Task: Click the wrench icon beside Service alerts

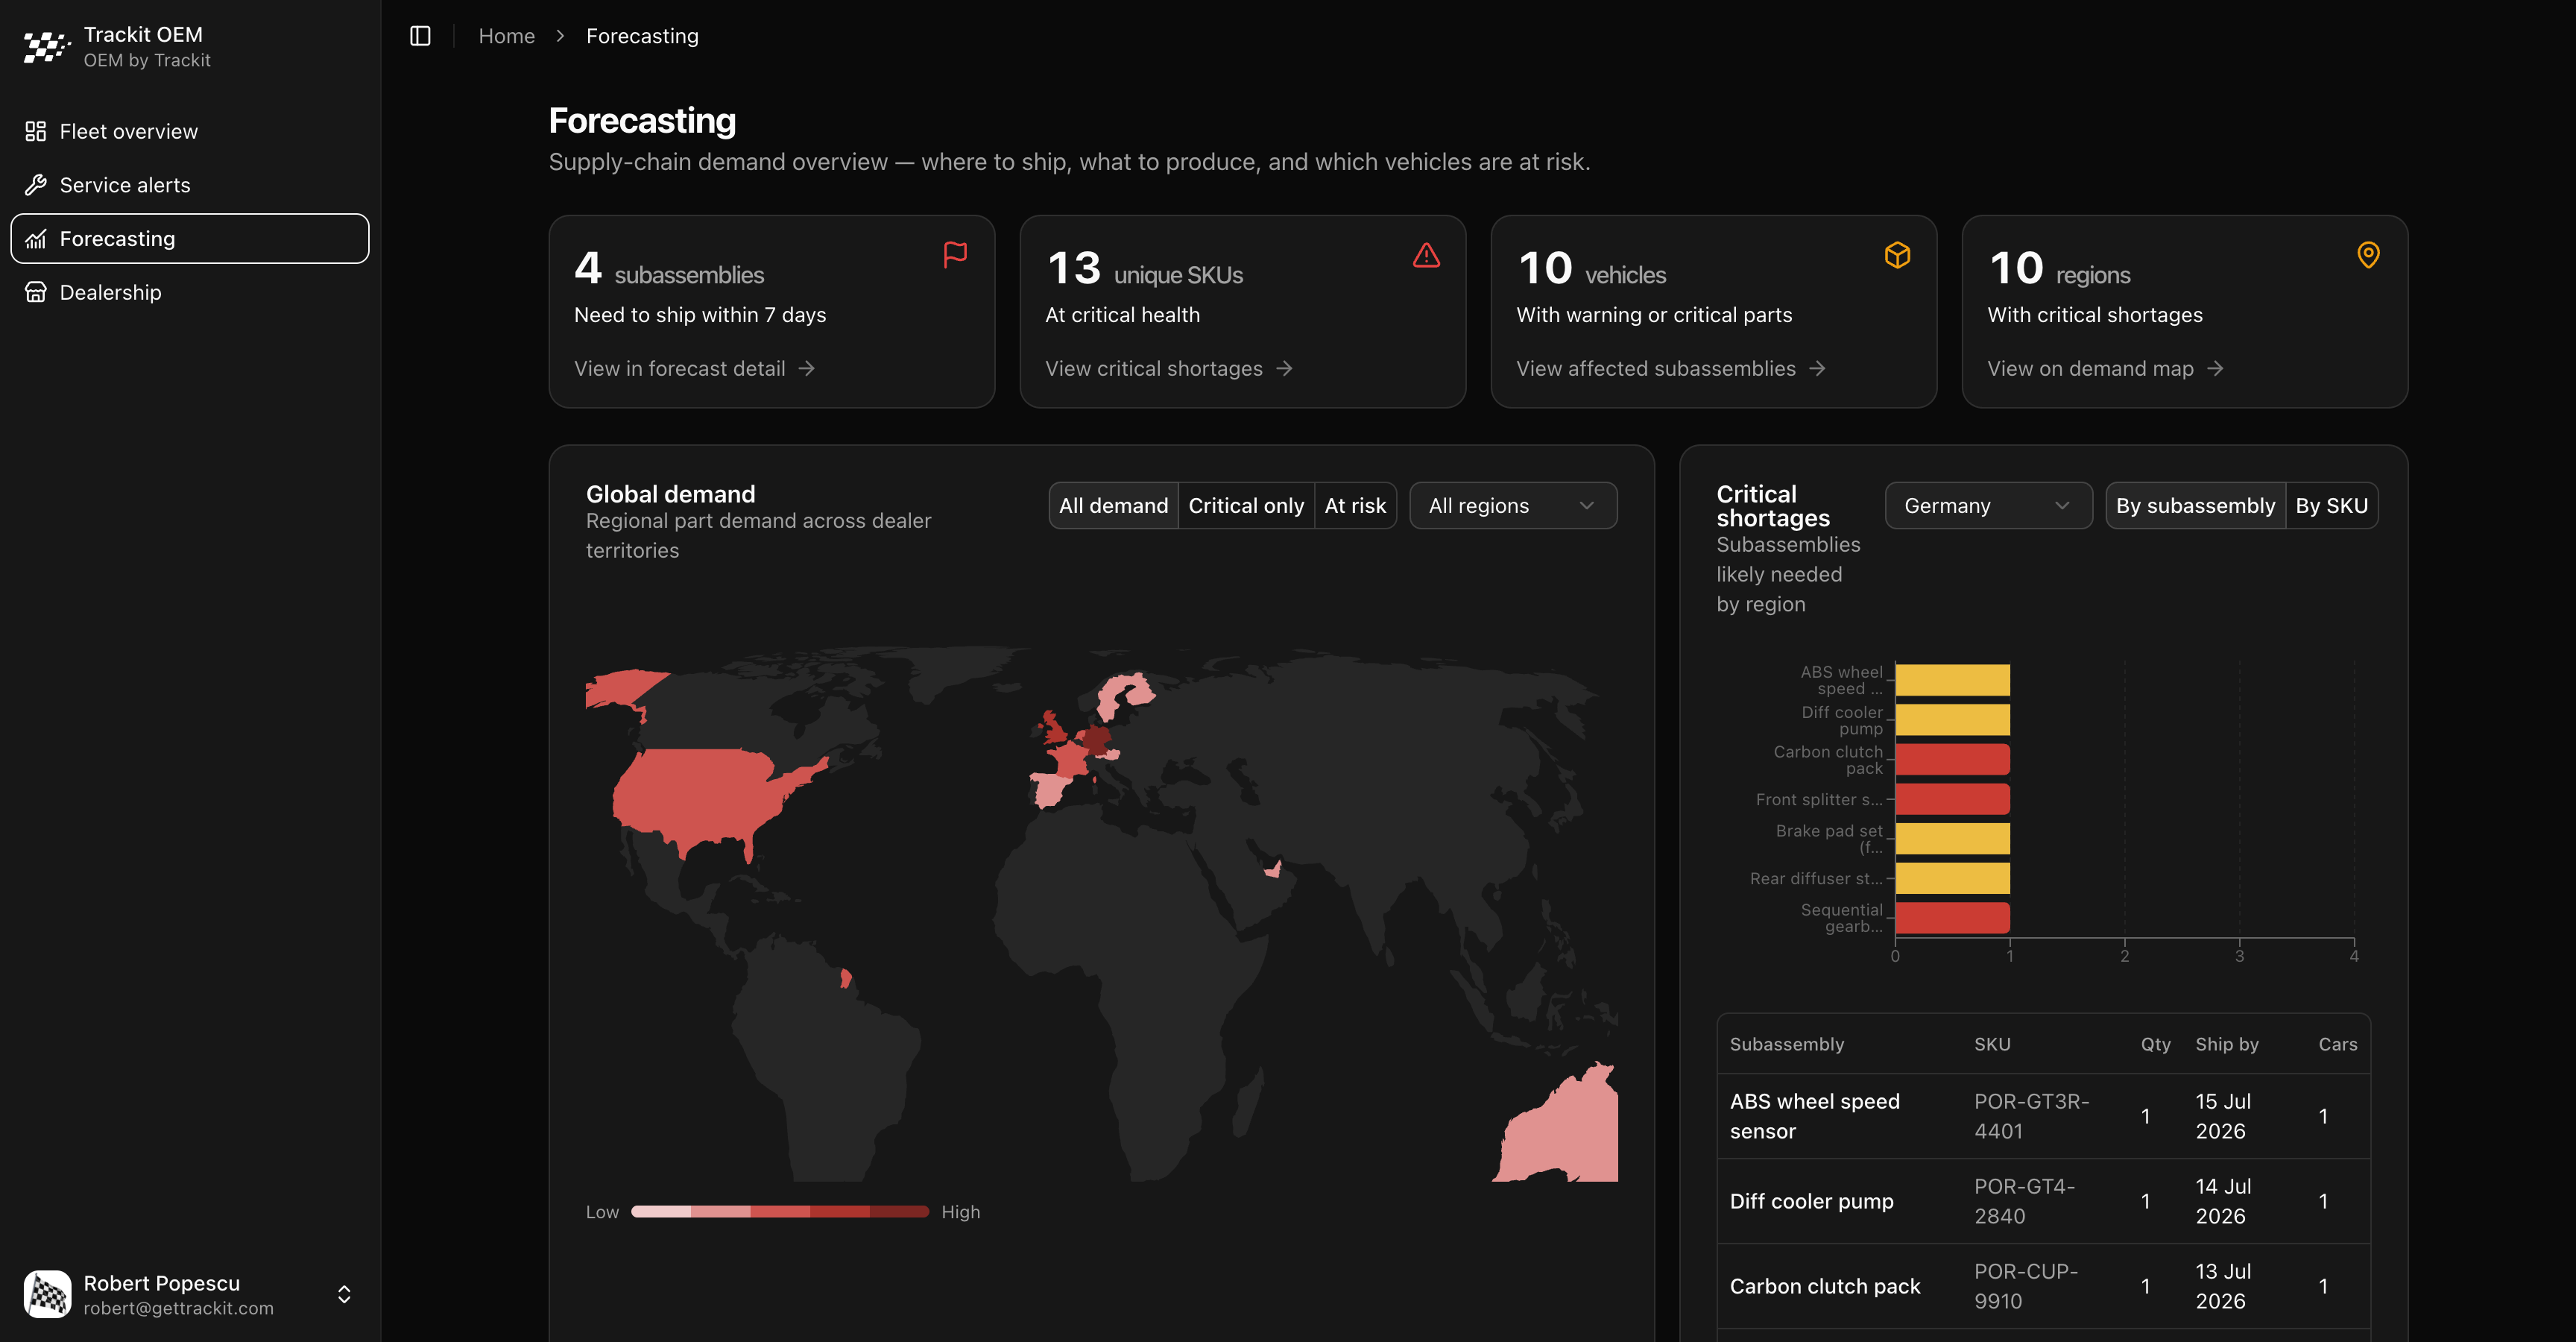Action: pos(36,185)
